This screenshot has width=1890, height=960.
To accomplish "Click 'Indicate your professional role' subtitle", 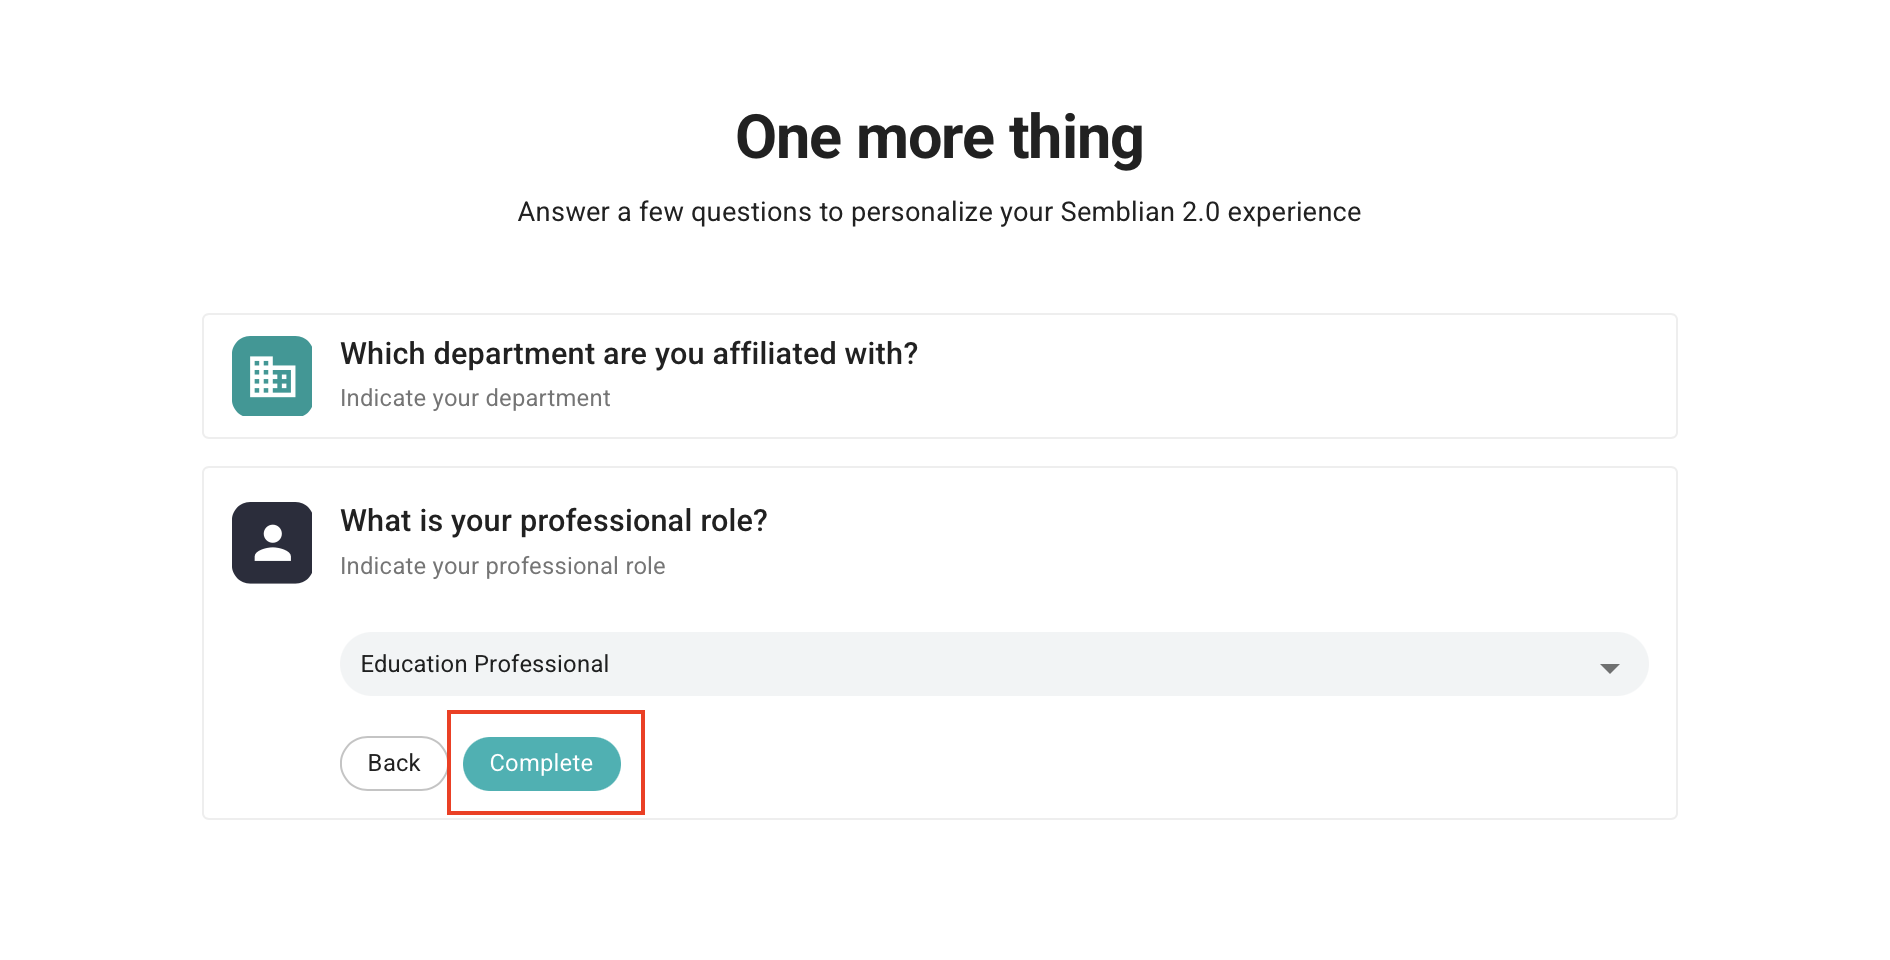I will tap(502, 565).
